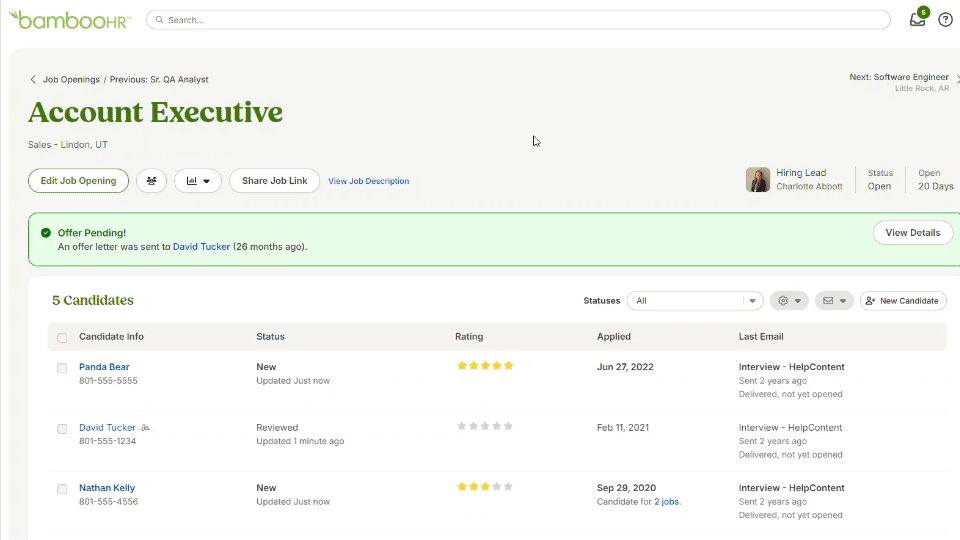Viewport: 960px width, 540px height.
Task: Click David Tucker's Reviewed status
Action: click(277, 427)
